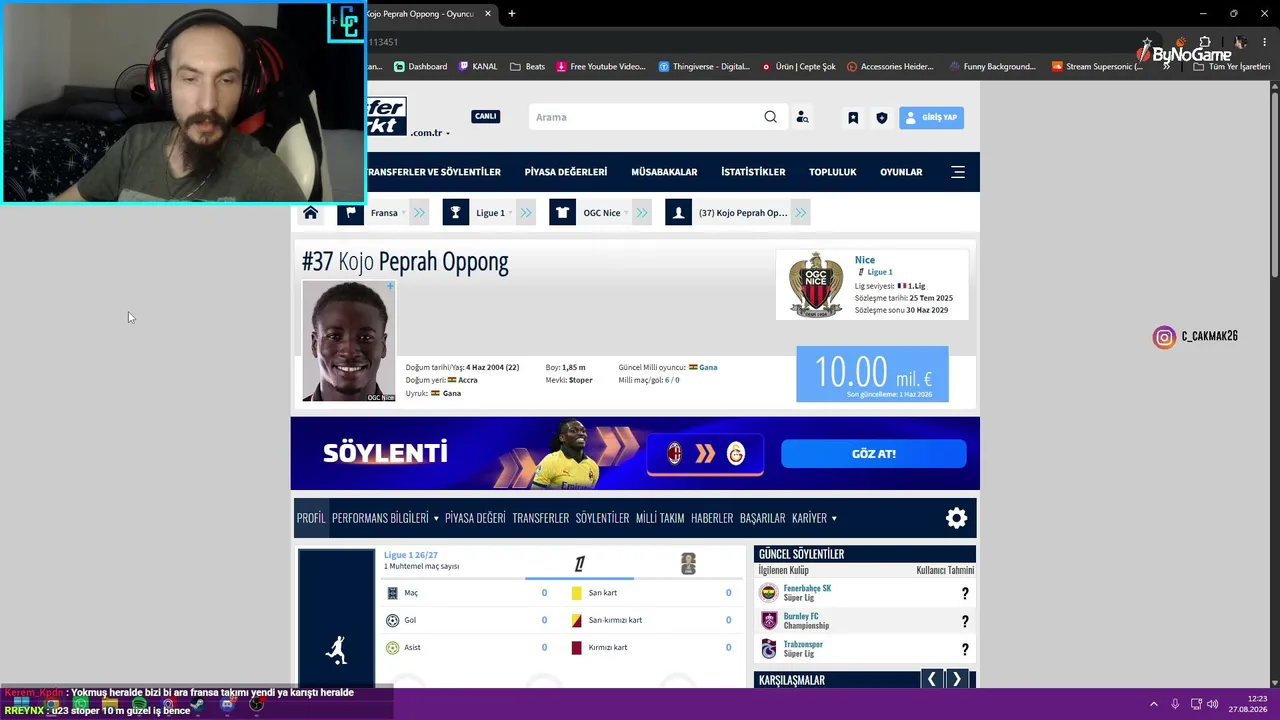Screen dimensions: 1280x720
Task: Click the flag icon in breadcrumb
Action: pos(350,213)
